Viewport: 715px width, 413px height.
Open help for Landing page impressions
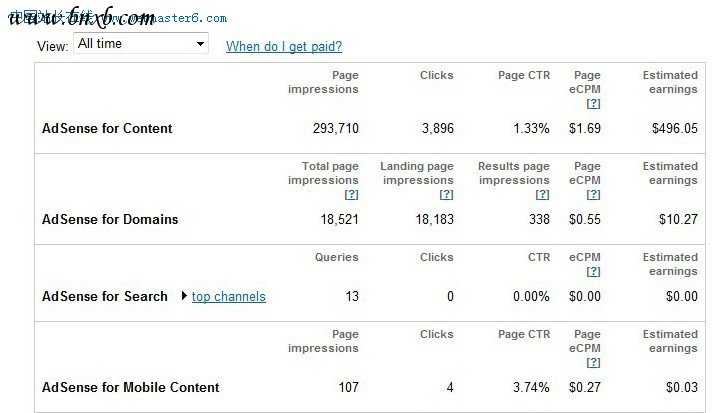(x=446, y=195)
